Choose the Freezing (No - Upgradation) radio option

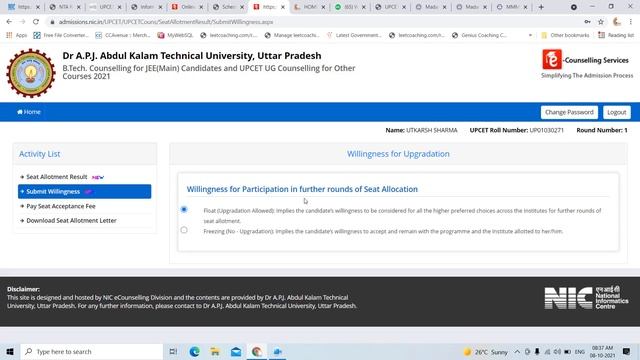pos(184,230)
